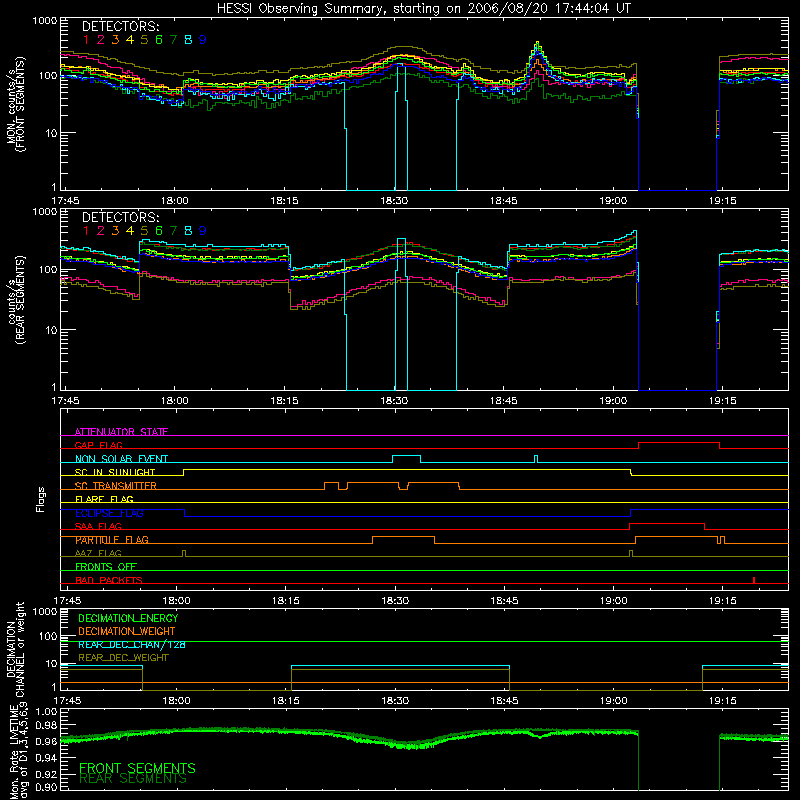Click the 18:00 time tick under the Flags plot
Image resolution: width=800 pixels, height=800 pixels.
176,601
